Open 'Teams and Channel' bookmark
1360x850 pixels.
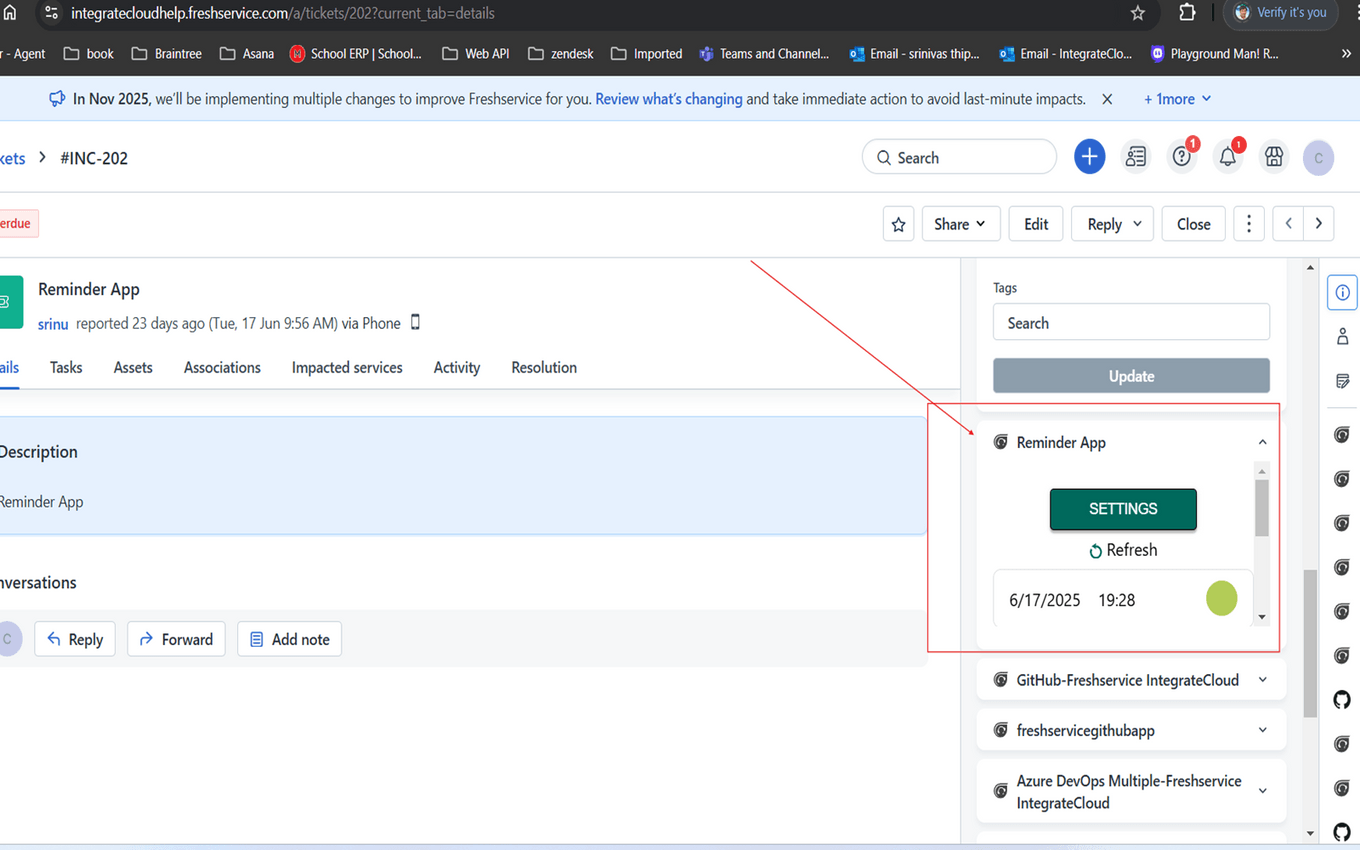click(x=764, y=54)
